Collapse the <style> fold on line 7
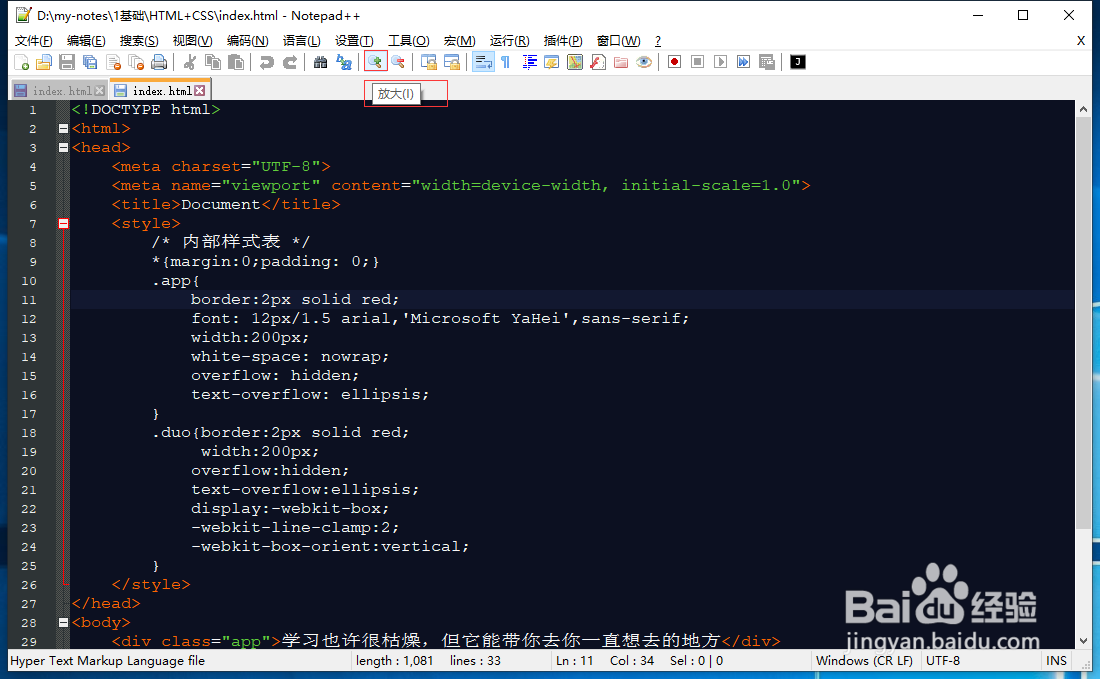The width and height of the screenshot is (1100, 679). pos(63,223)
